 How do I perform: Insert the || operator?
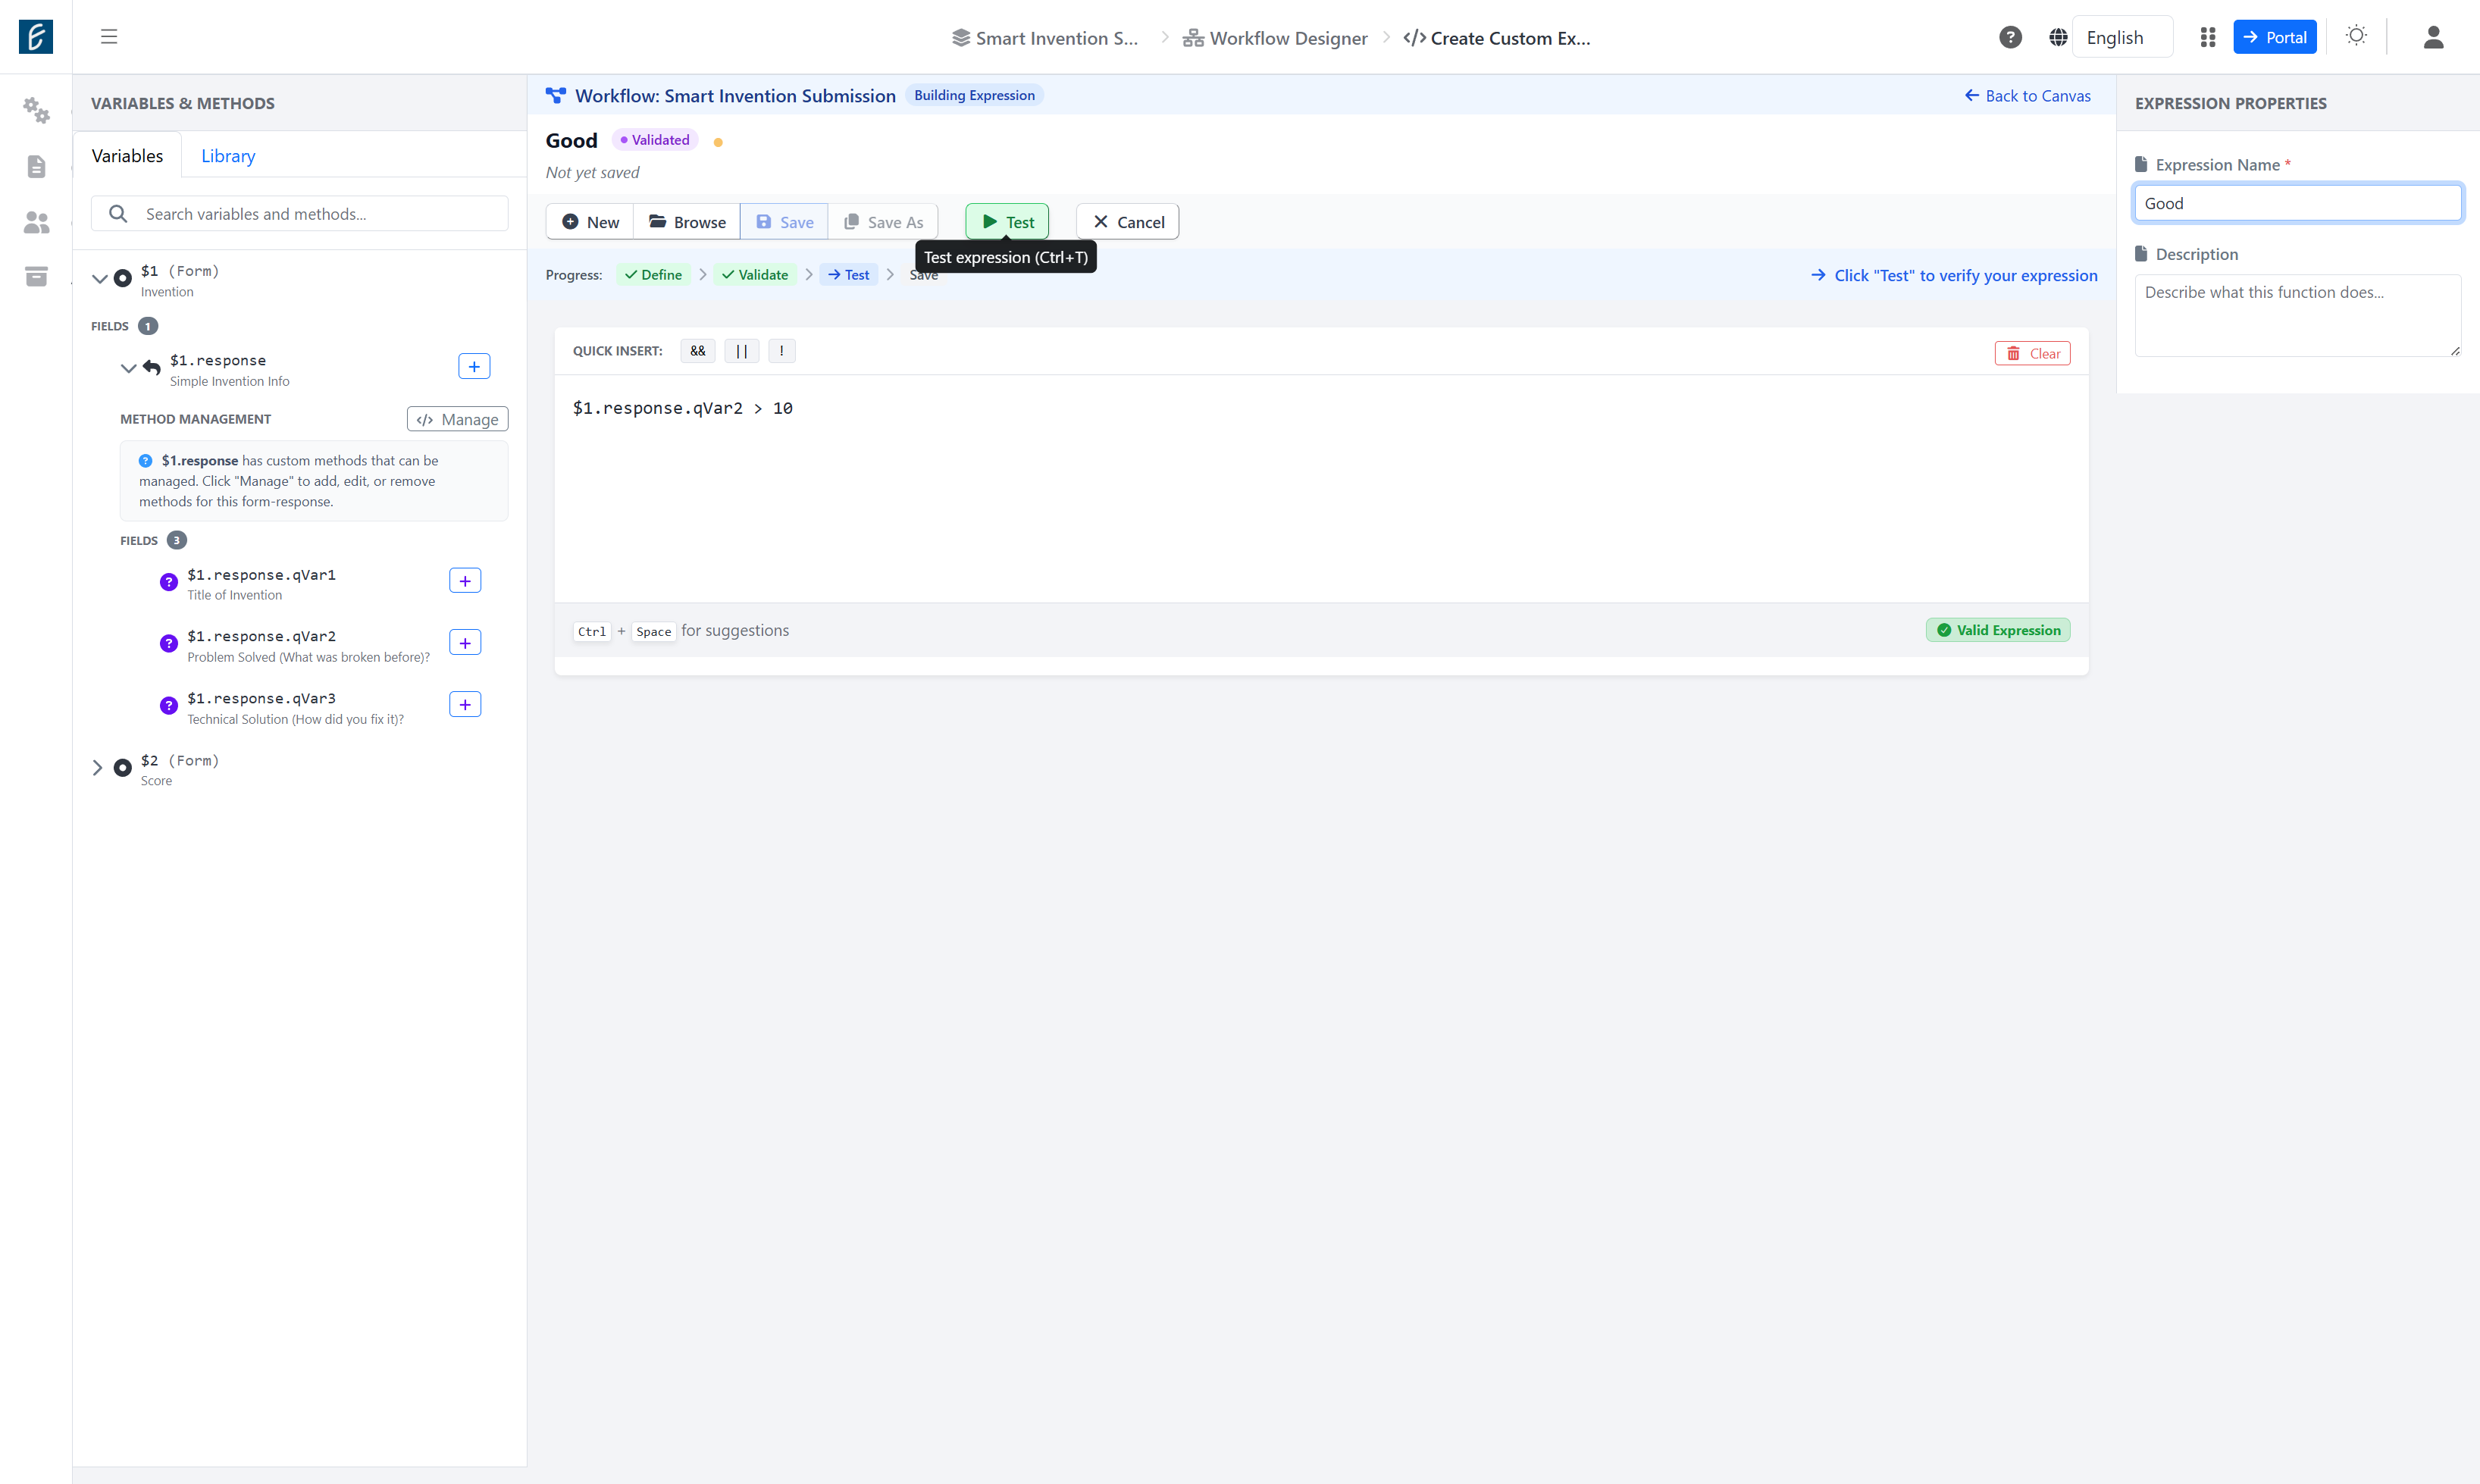742,351
